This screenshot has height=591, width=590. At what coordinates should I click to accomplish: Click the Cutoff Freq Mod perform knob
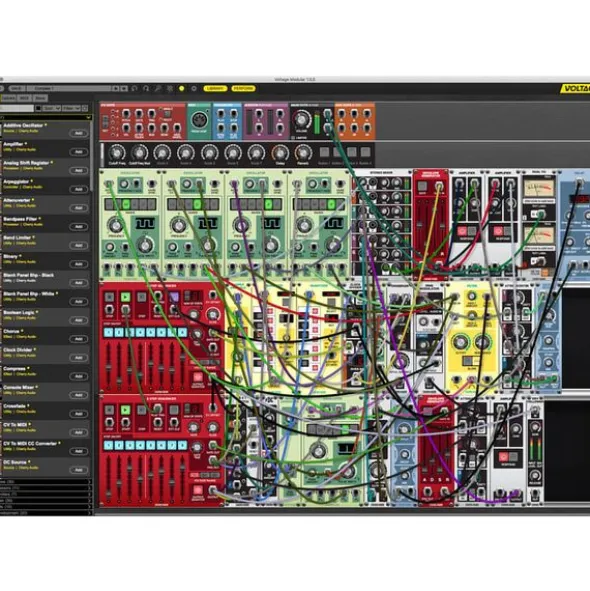139,153
